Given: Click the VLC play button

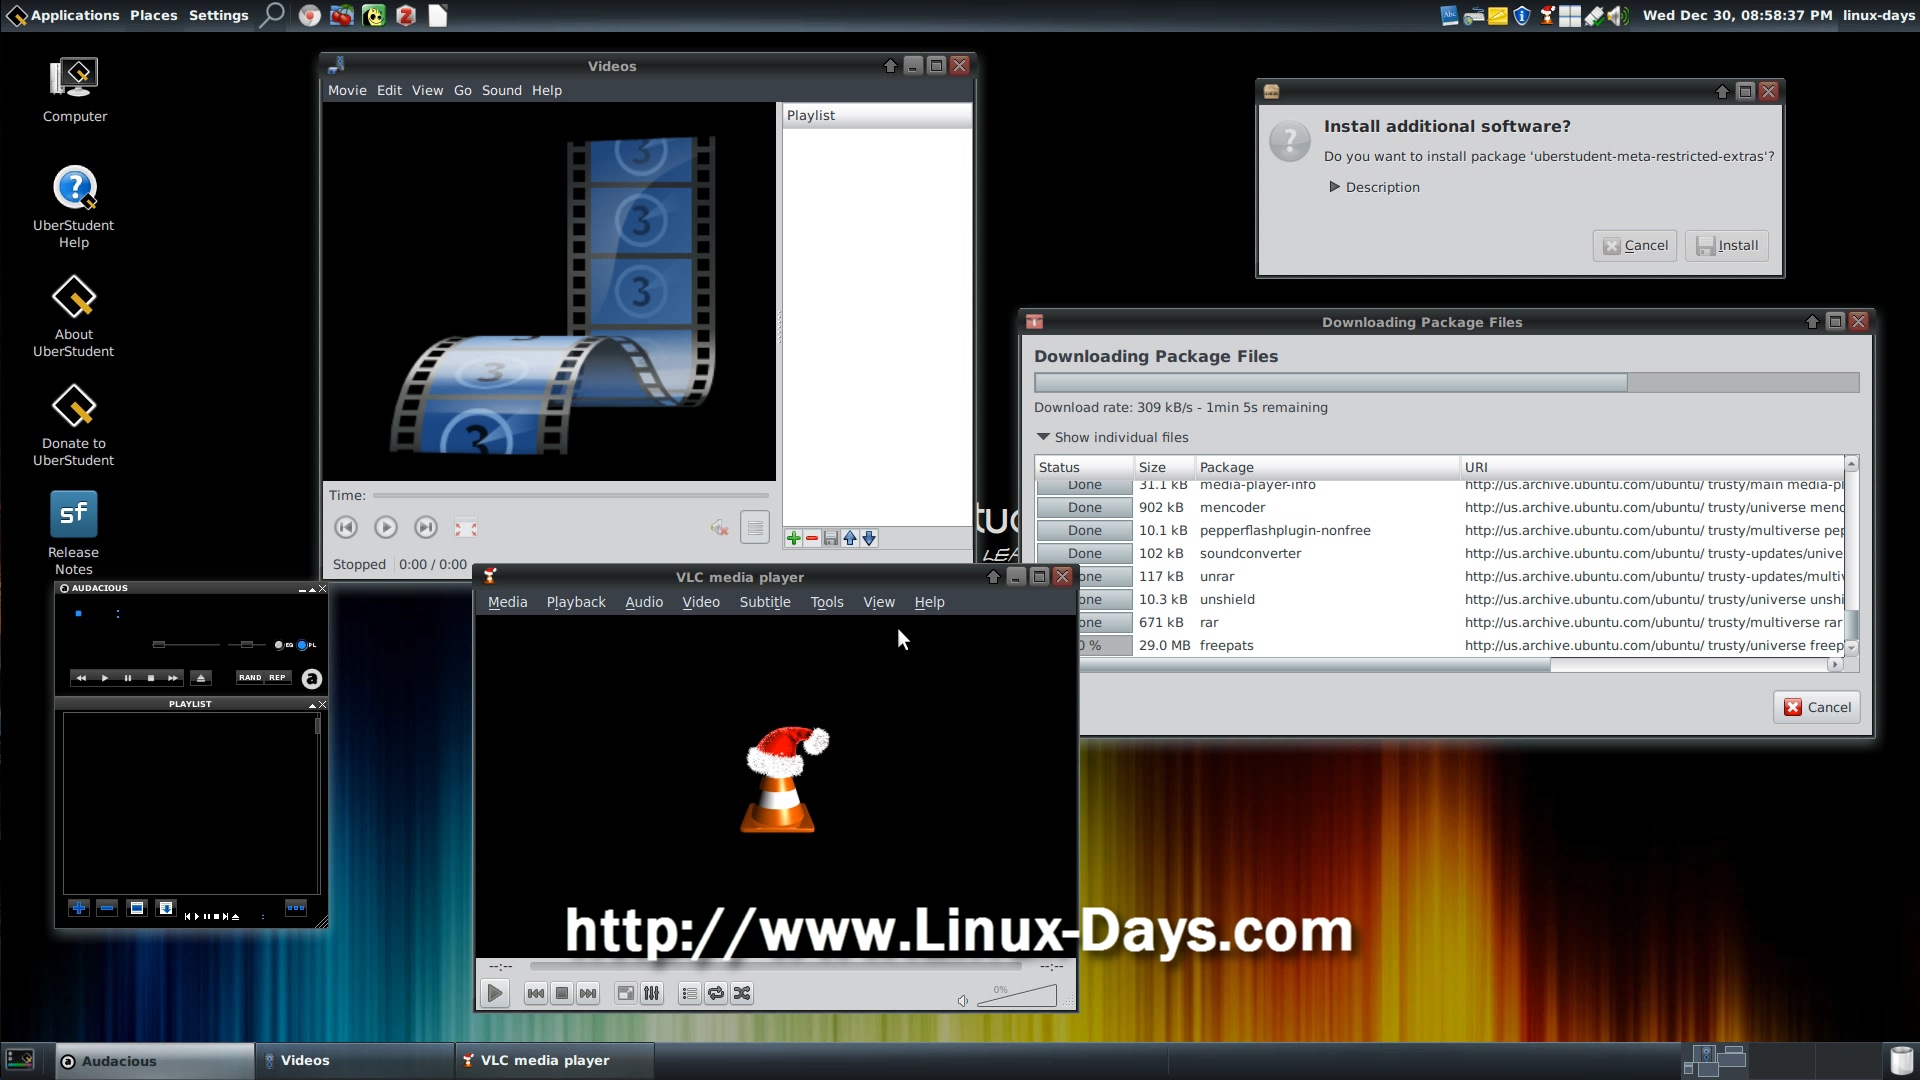Looking at the screenshot, I should 495,993.
